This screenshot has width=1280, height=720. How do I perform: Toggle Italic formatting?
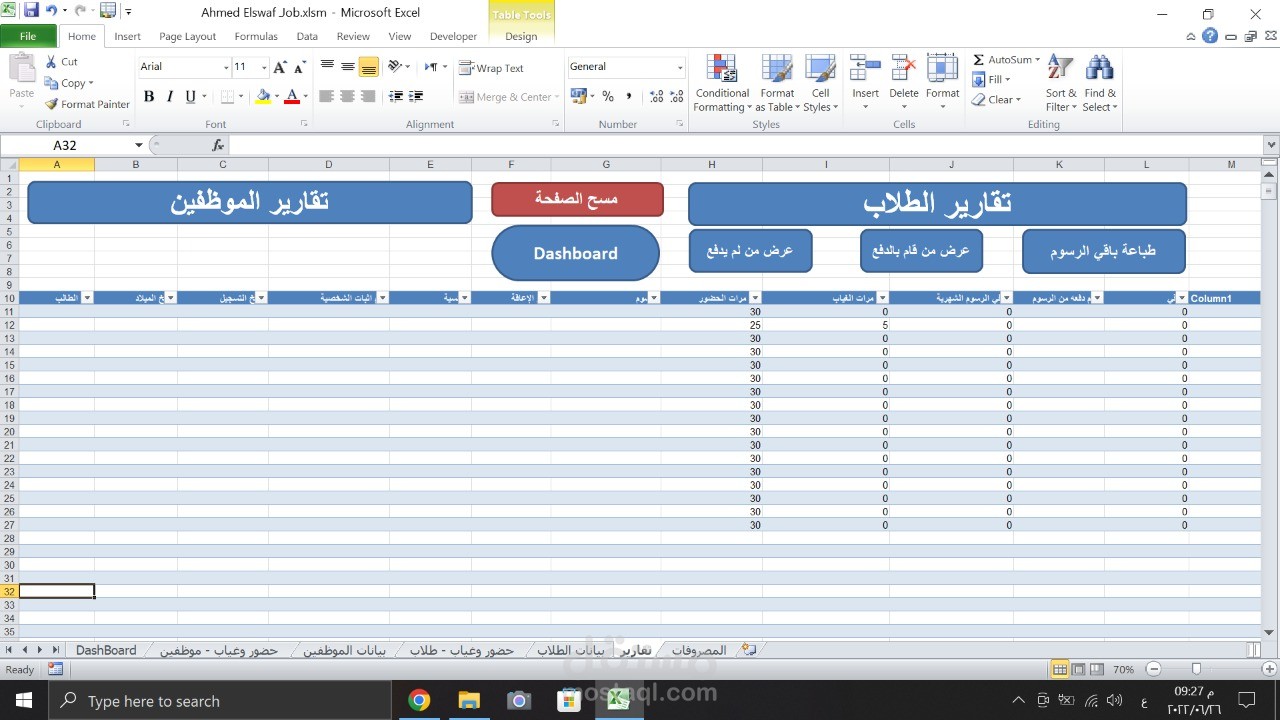pyautogui.click(x=169, y=97)
